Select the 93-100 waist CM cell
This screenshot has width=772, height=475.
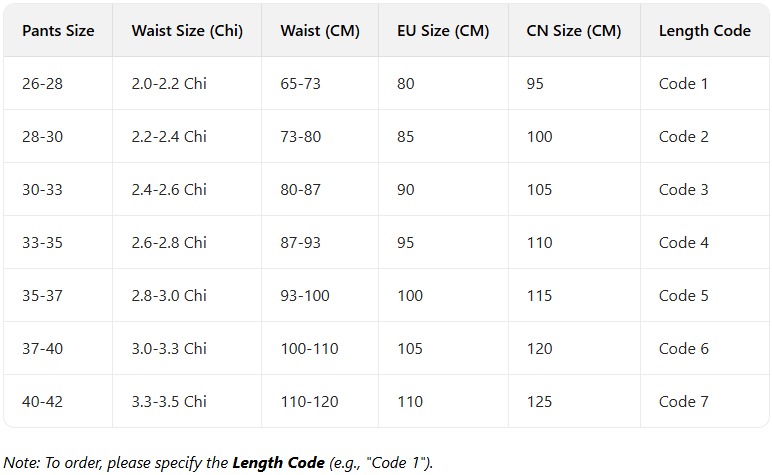click(304, 296)
